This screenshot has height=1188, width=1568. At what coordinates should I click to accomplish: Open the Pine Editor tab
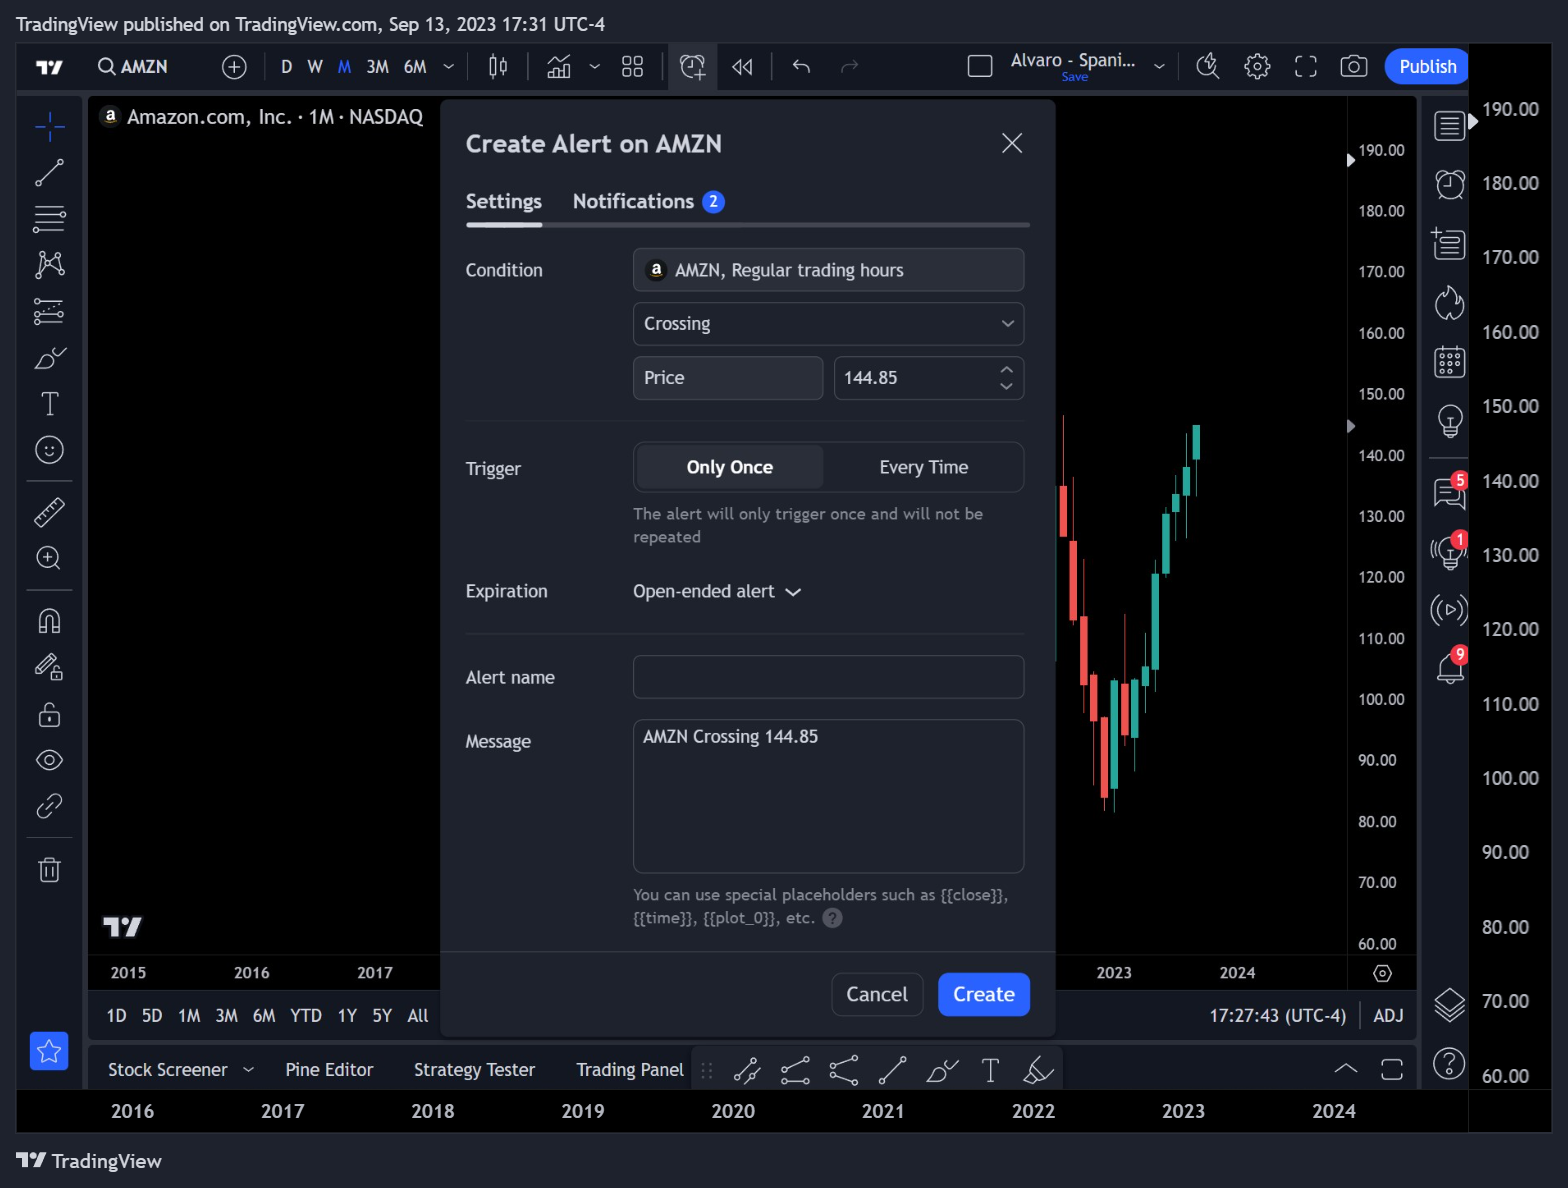tap(329, 1070)
